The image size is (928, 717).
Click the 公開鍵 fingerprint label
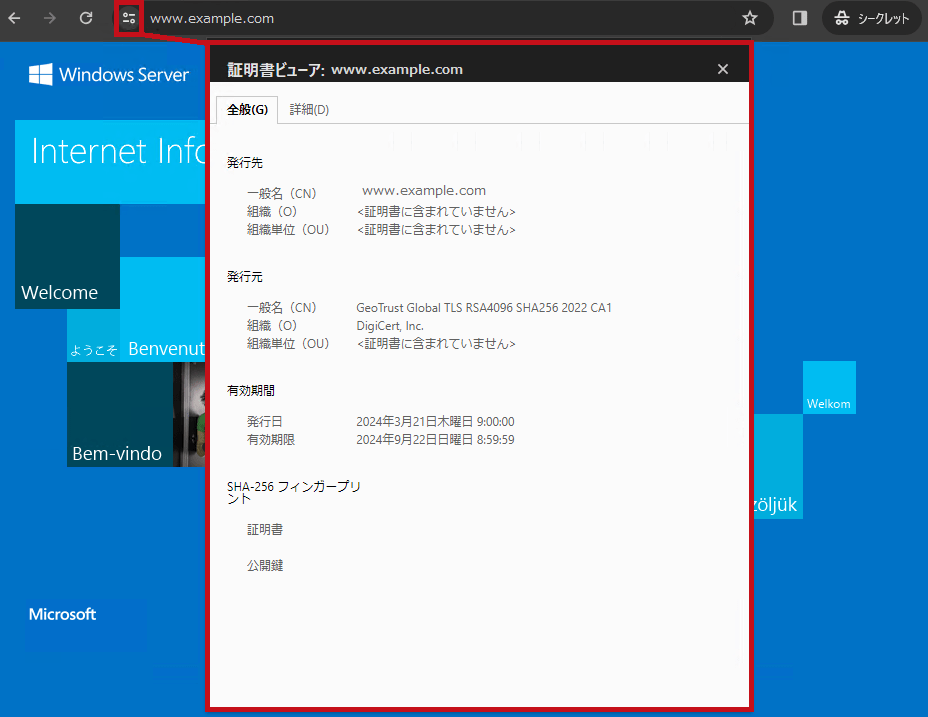[x=265, y=565]
